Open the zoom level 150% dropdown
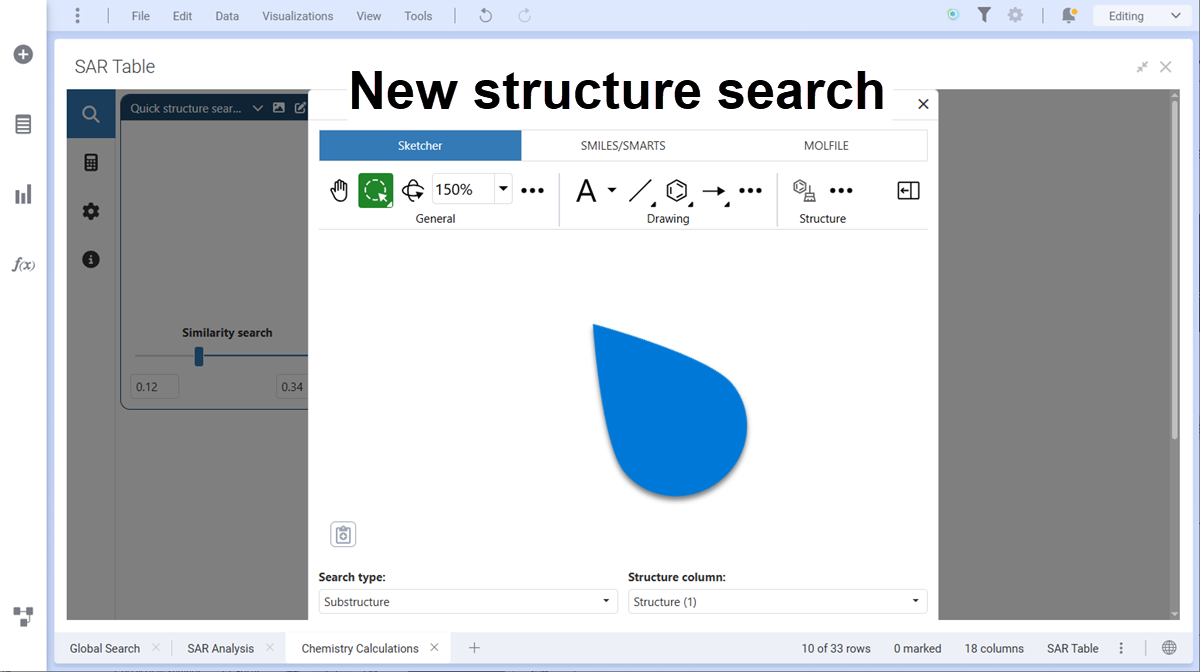 [503, 189]
